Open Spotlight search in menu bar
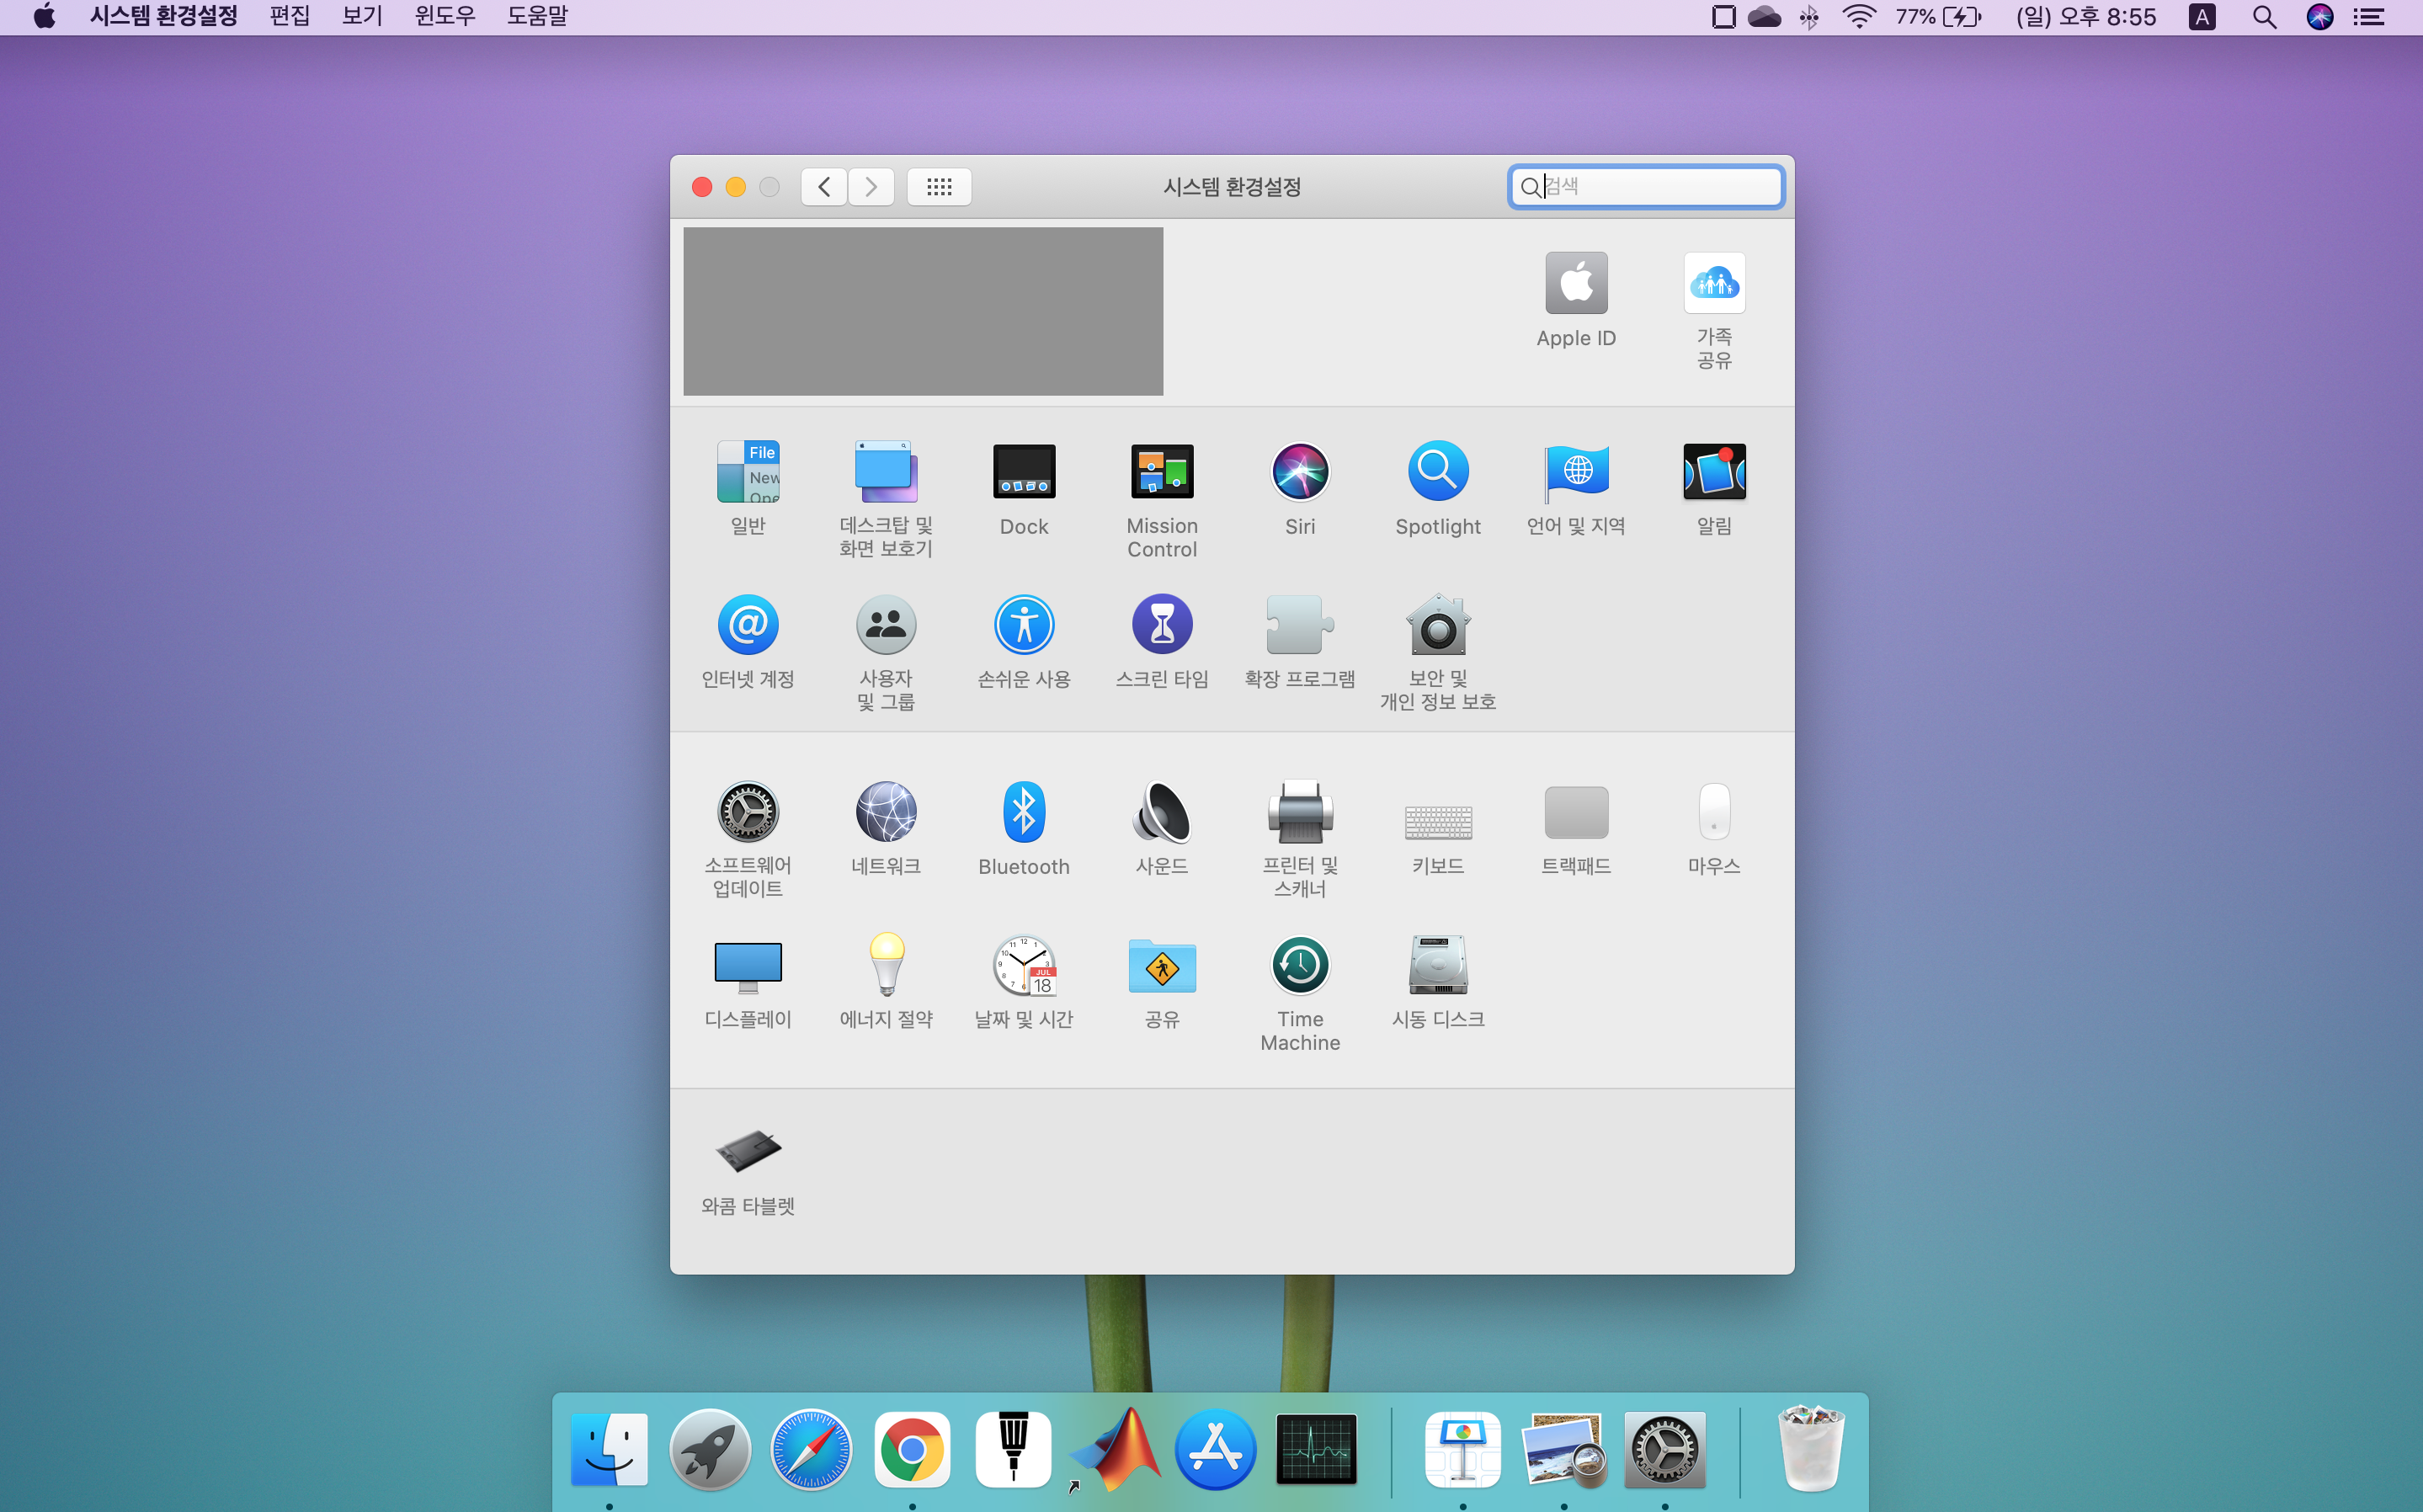2423x1512 pixels. point(2264,17)
